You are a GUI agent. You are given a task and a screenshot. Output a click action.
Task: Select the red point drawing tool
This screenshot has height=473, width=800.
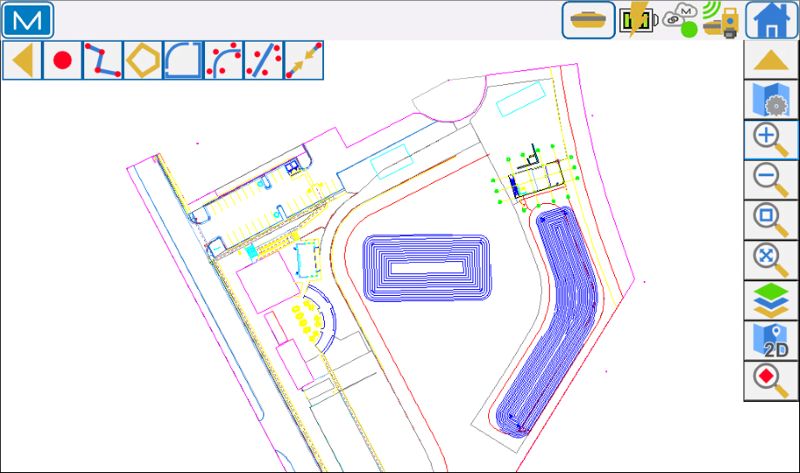point(62,60)
